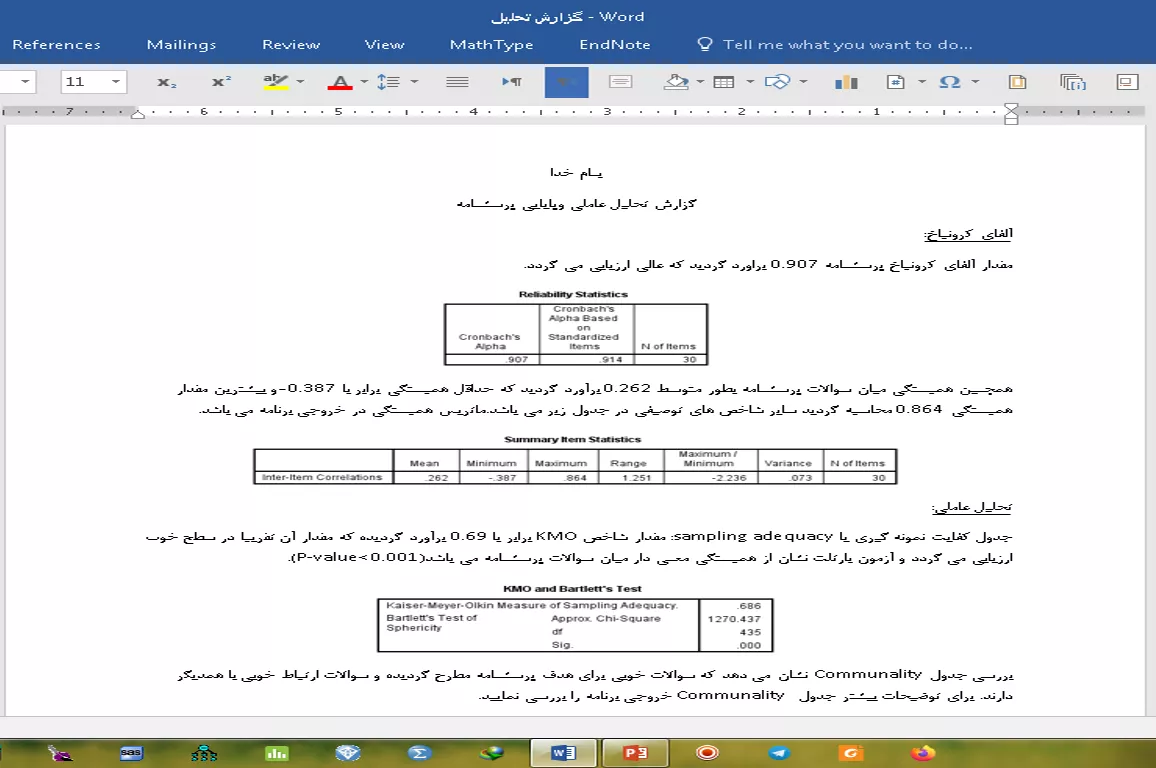
Task: Click the Omega symbol insert icon
Action: pos(950,82)
